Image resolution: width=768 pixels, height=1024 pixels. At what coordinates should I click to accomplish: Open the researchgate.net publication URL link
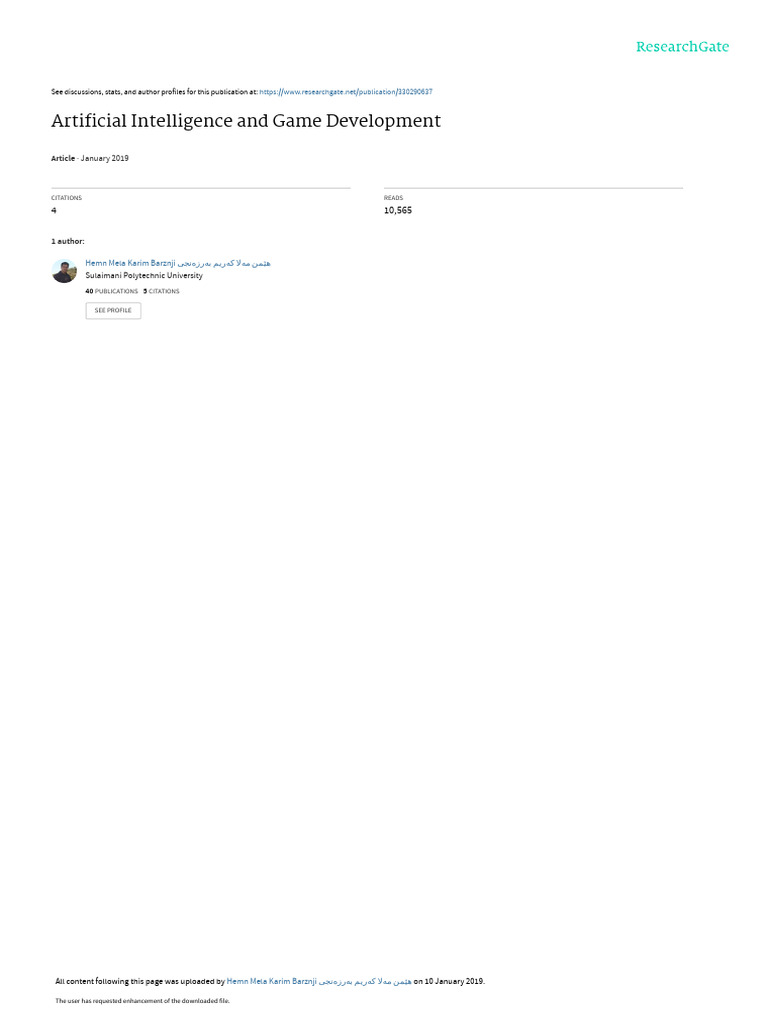[345, 92]
